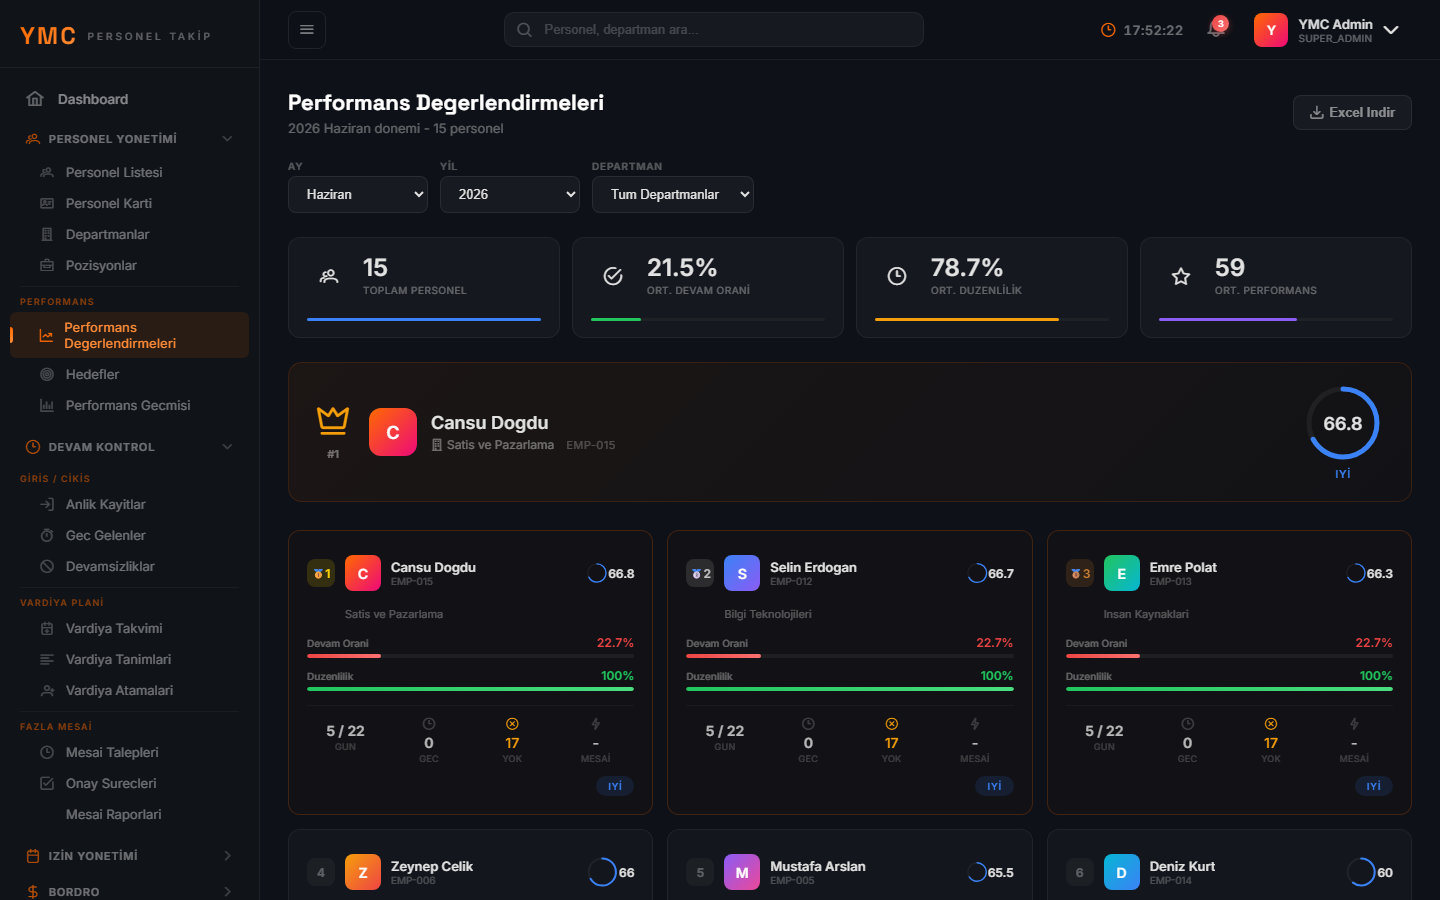Open Hedefler menu item
This screenshot has height=900, width=1440.
point(130,374)
